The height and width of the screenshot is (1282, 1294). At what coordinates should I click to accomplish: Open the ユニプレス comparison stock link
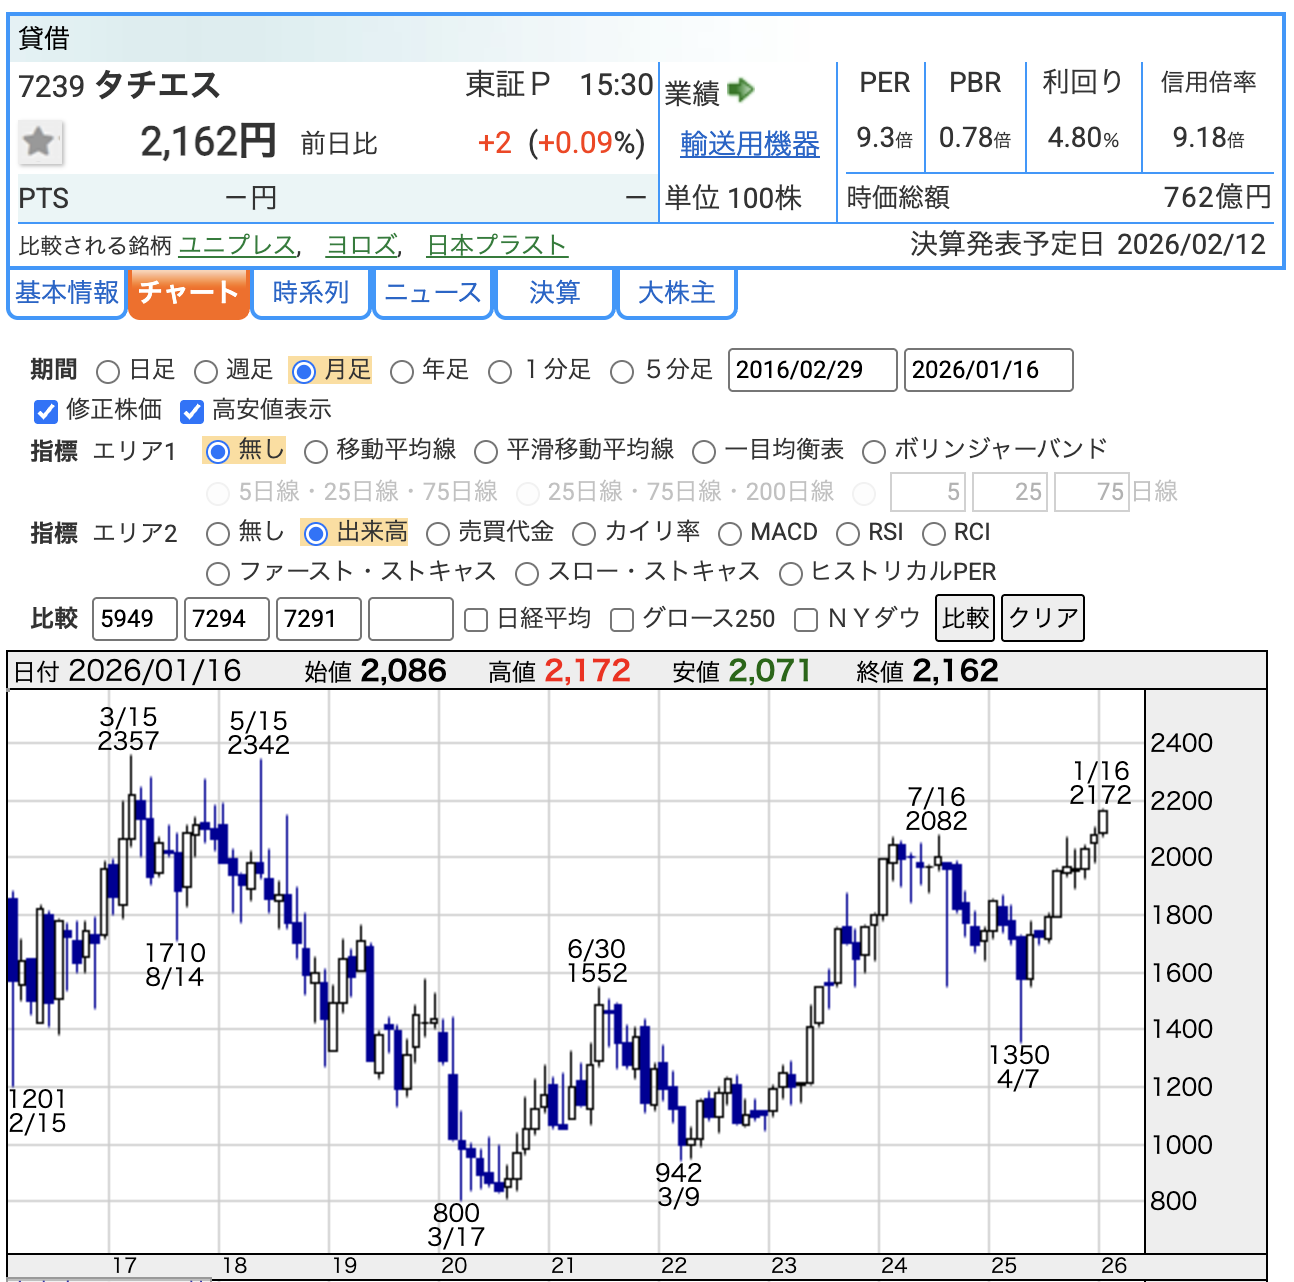pyautogui.click(x=236, y=246)
